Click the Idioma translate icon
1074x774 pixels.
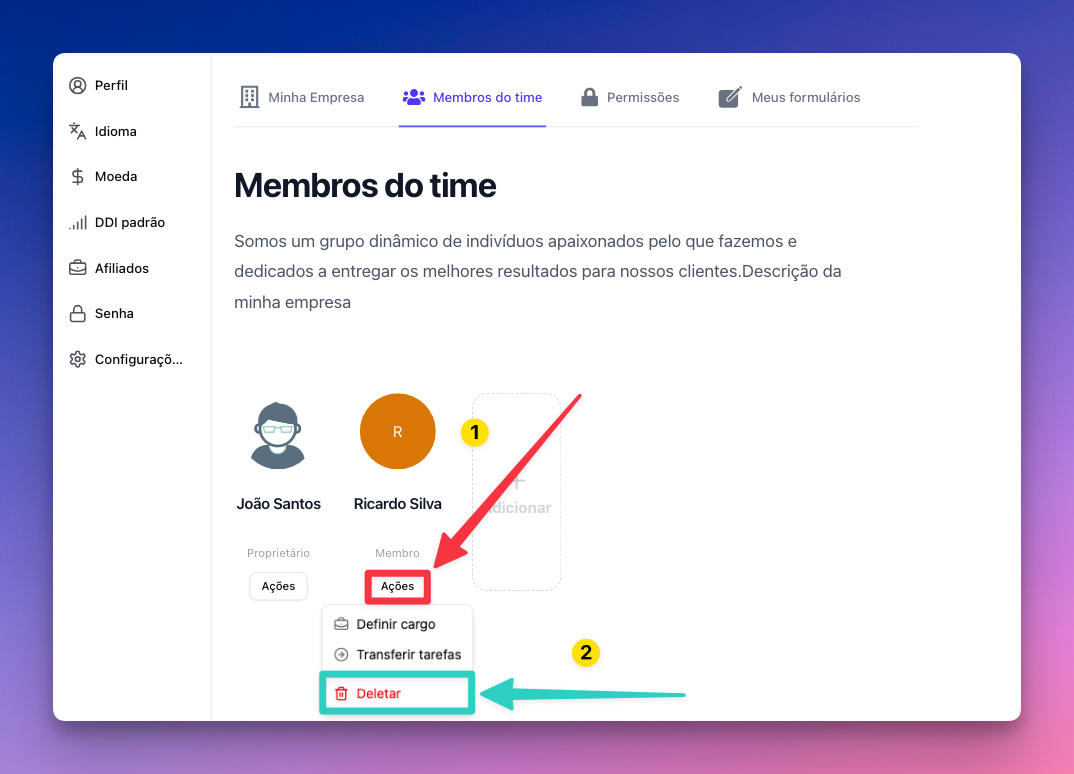77,131
